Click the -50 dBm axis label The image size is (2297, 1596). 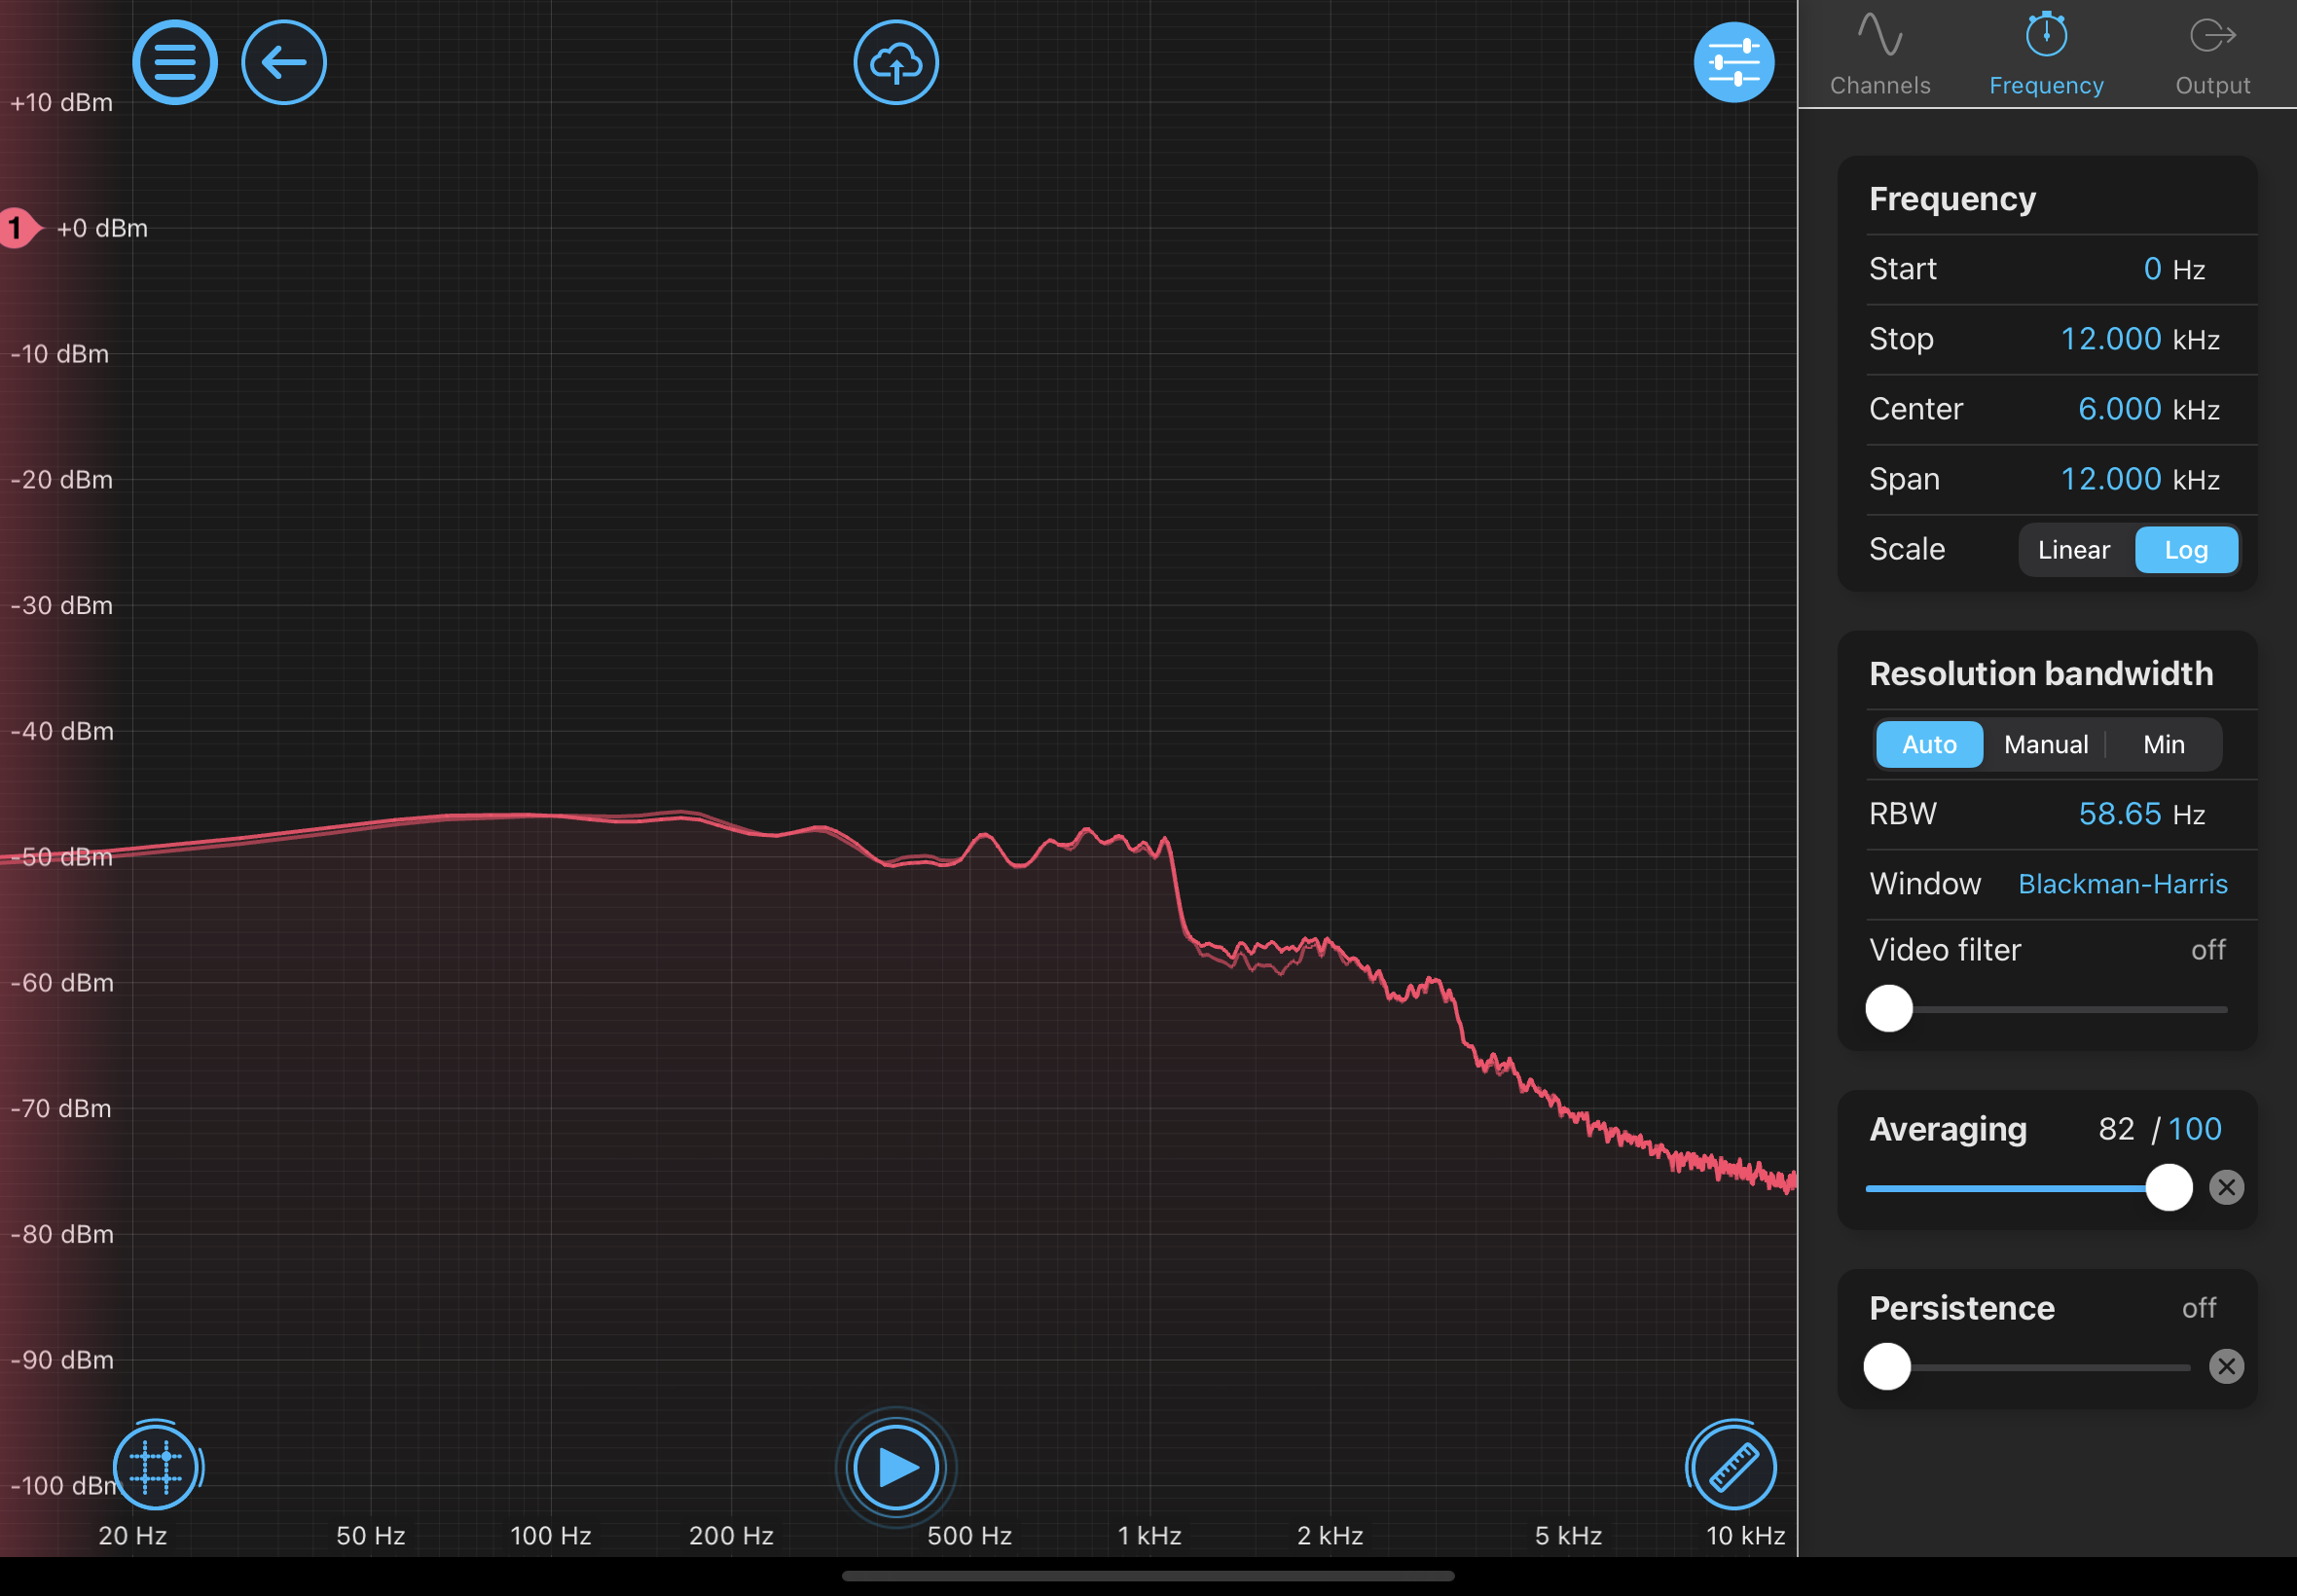click(x=61, y=857)
